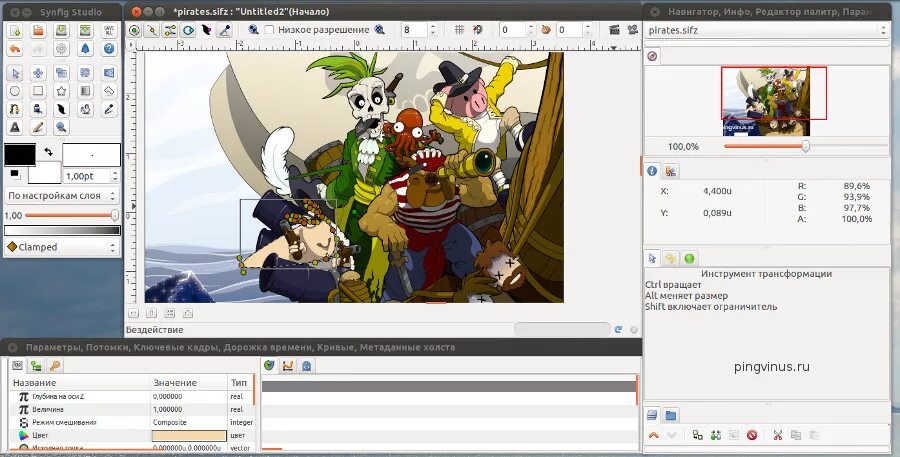Delete layer with red prohibition icon
The image size is (900, 457).
point(752,435)
